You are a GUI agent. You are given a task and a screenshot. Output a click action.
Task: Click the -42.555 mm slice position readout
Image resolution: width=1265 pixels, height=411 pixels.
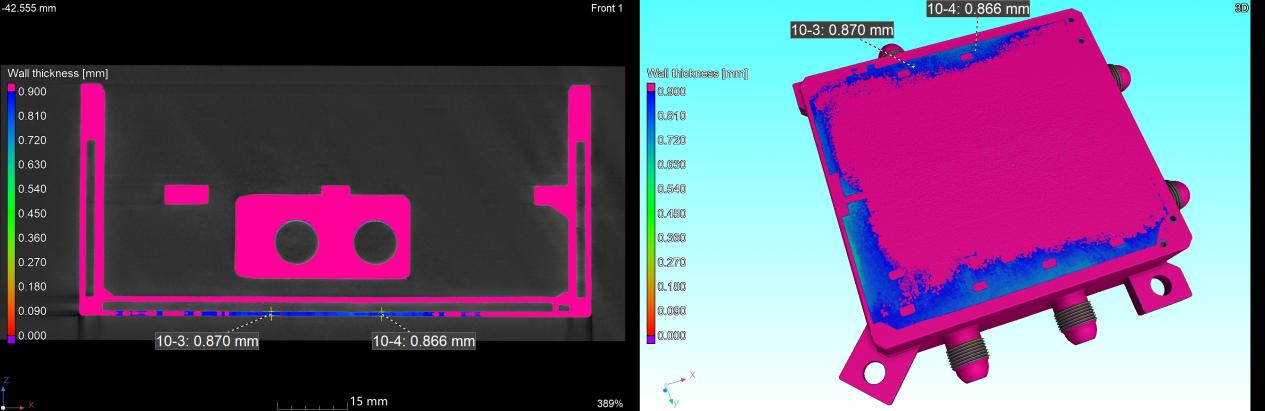click(x=29, y=9)
